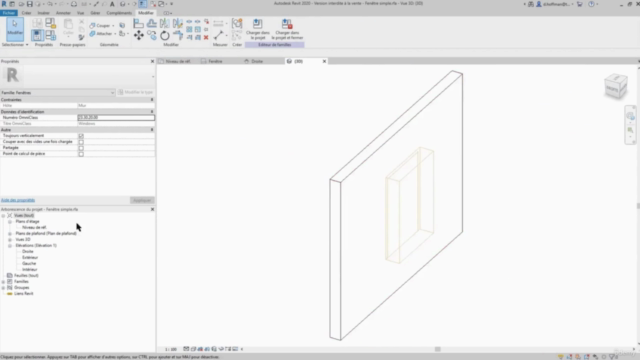Viewport: 640px width, 360px height.
Task: Select the Align tool icon
Action: click(x=138, y=23)
